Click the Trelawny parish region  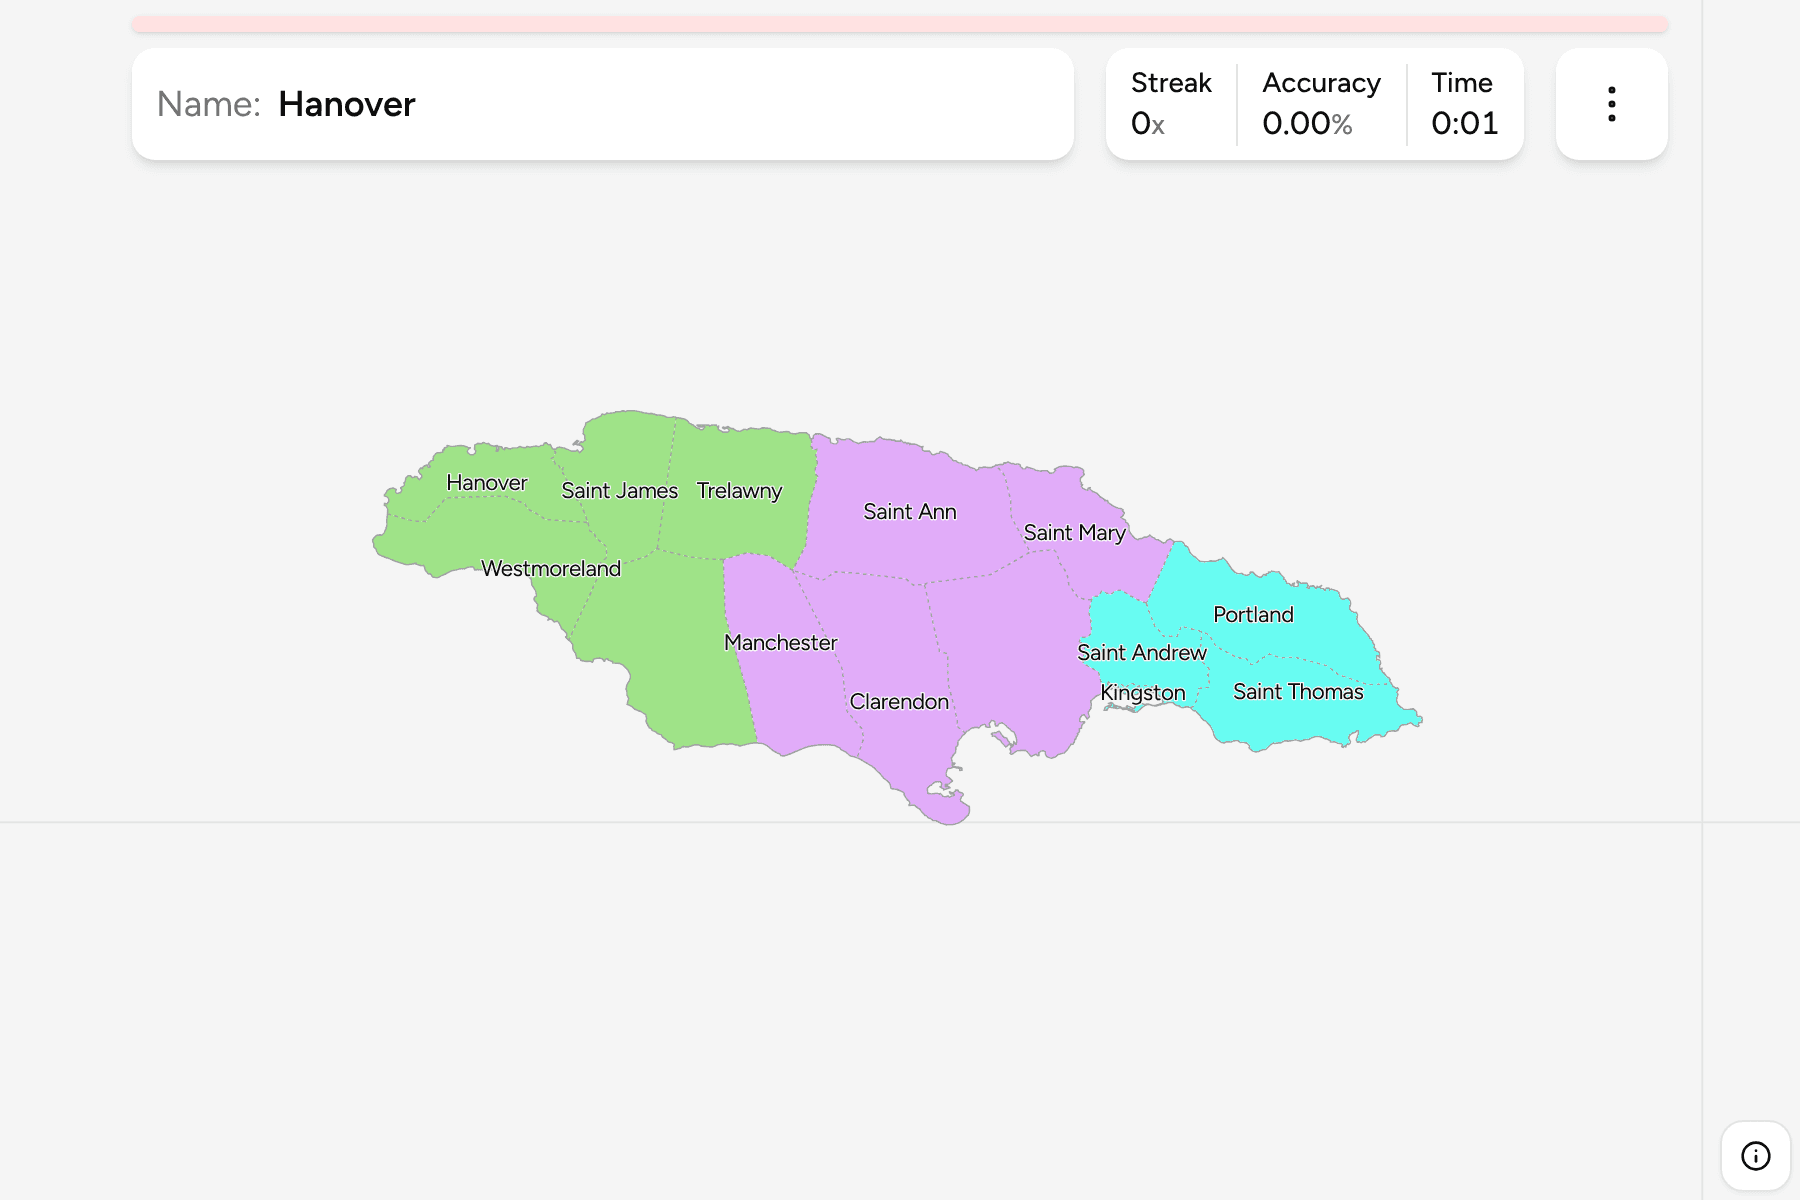point(739,491)
